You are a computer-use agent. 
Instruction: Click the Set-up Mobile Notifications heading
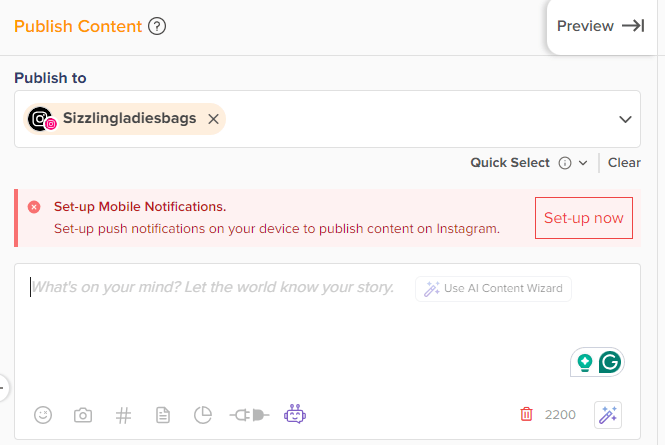pyautogui.click(x=140, y=207)
